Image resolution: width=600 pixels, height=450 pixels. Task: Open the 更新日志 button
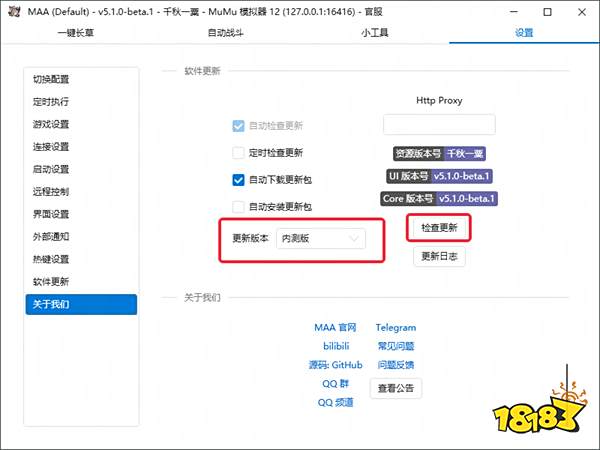click(x=439, y=256)
